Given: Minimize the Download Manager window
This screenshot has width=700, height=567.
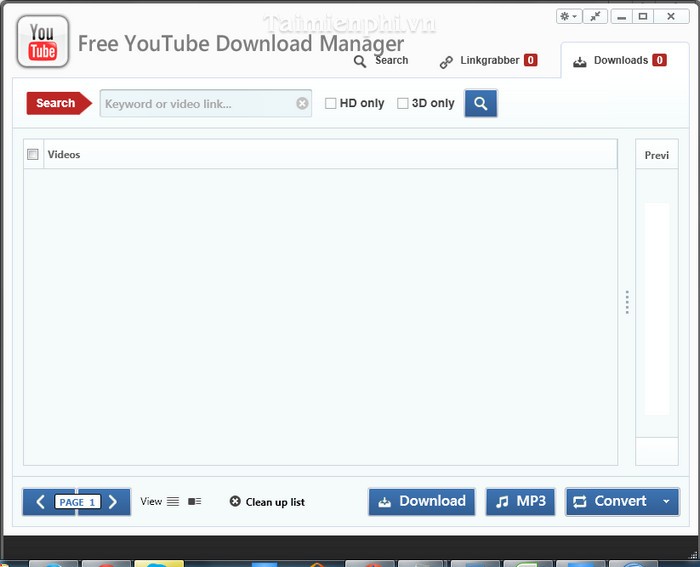Looking at the screenshot, I should click(x=621, y=17).
